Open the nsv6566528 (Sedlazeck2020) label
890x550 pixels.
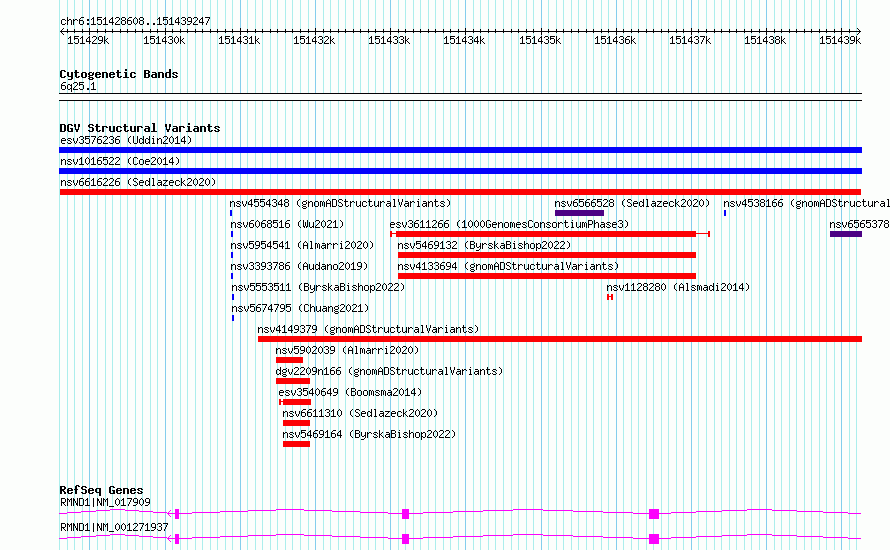[632, 203]
